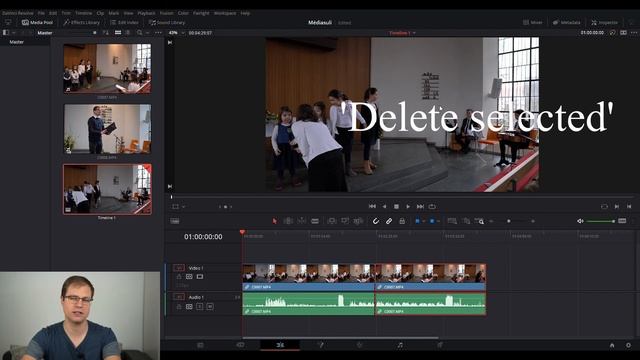640x360 pixels.
Task: Open Timeline View Options dropdown
Action: 175,221
